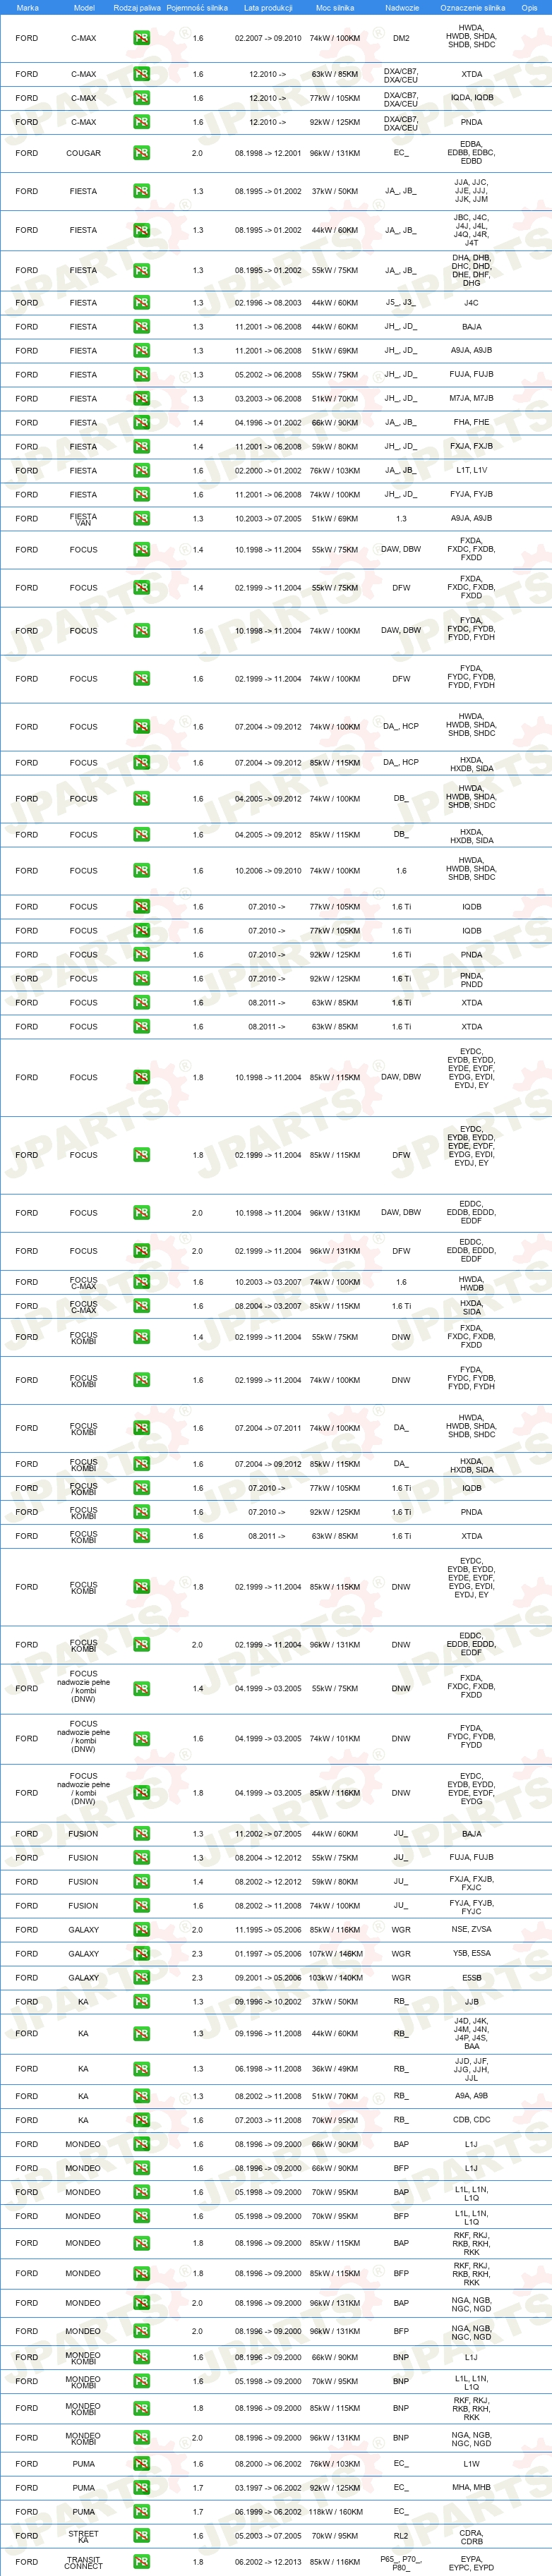552x2576 pixels.
Task: Click fuel icon in GALAXY Y5B, E5SA row
Action: [141, 1954]
